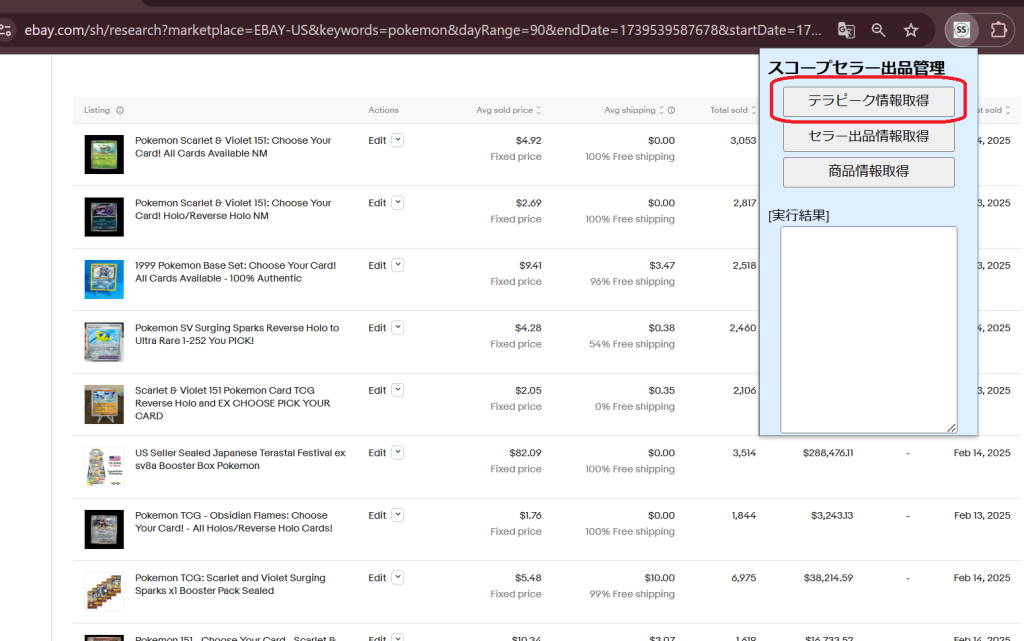Image resolution: width=1024 pixels, height=641 pixels.
Task: Bookmark this page with the star icon
Action: (911, 30)
